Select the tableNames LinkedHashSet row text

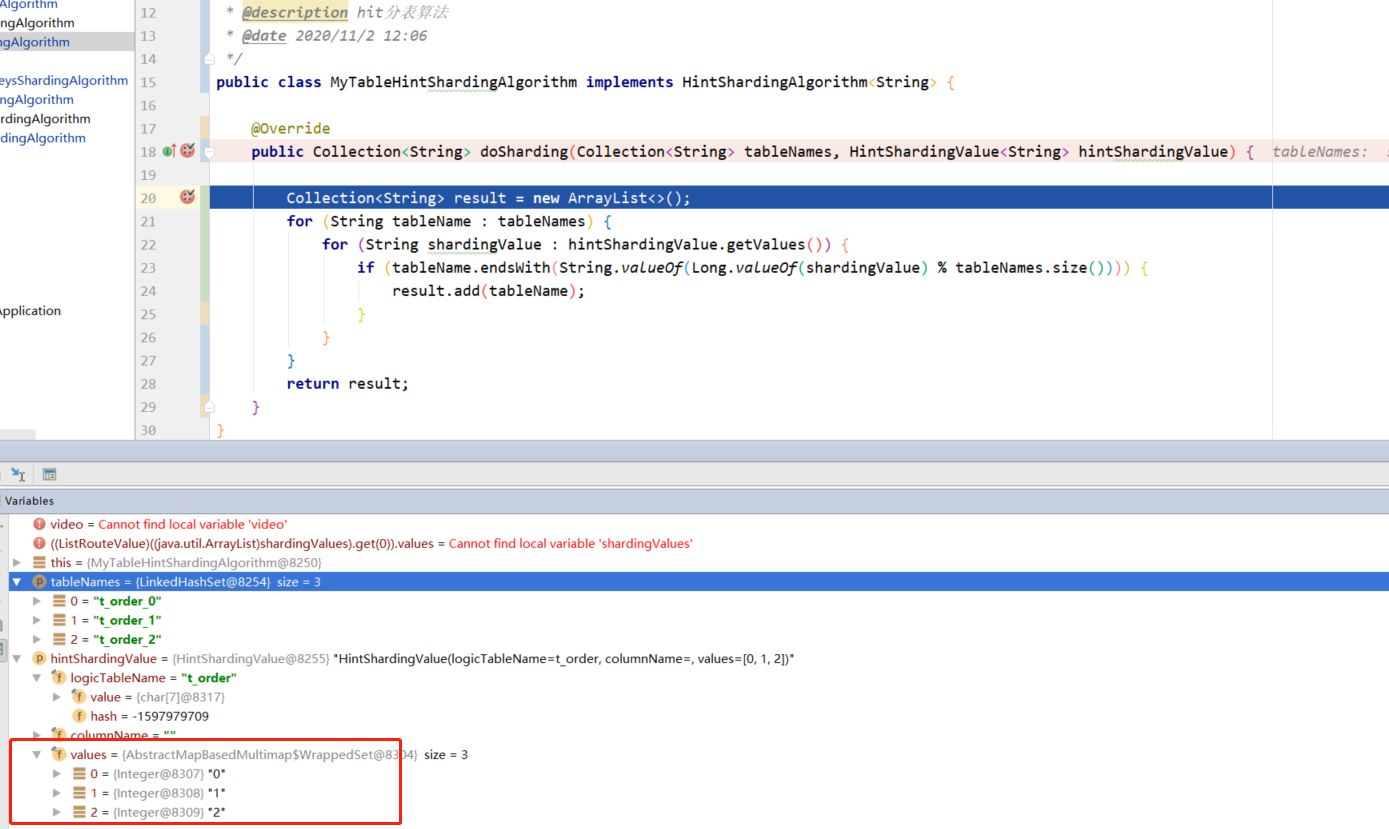(x=186, y=582)
